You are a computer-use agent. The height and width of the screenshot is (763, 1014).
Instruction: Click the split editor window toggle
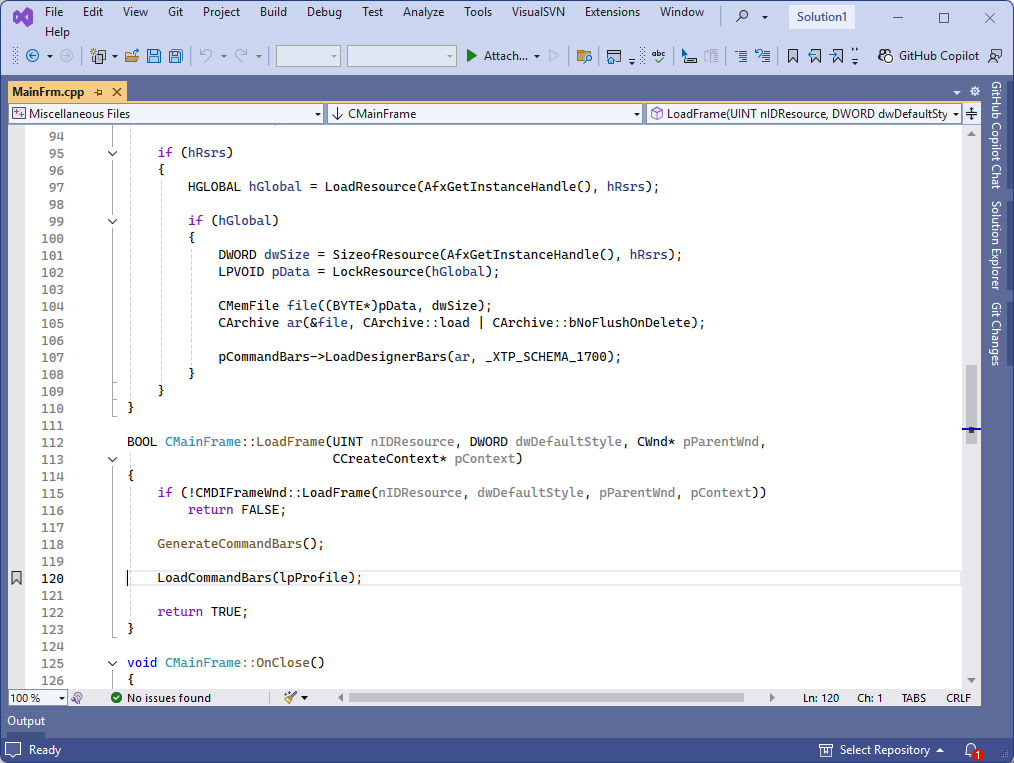971,114
